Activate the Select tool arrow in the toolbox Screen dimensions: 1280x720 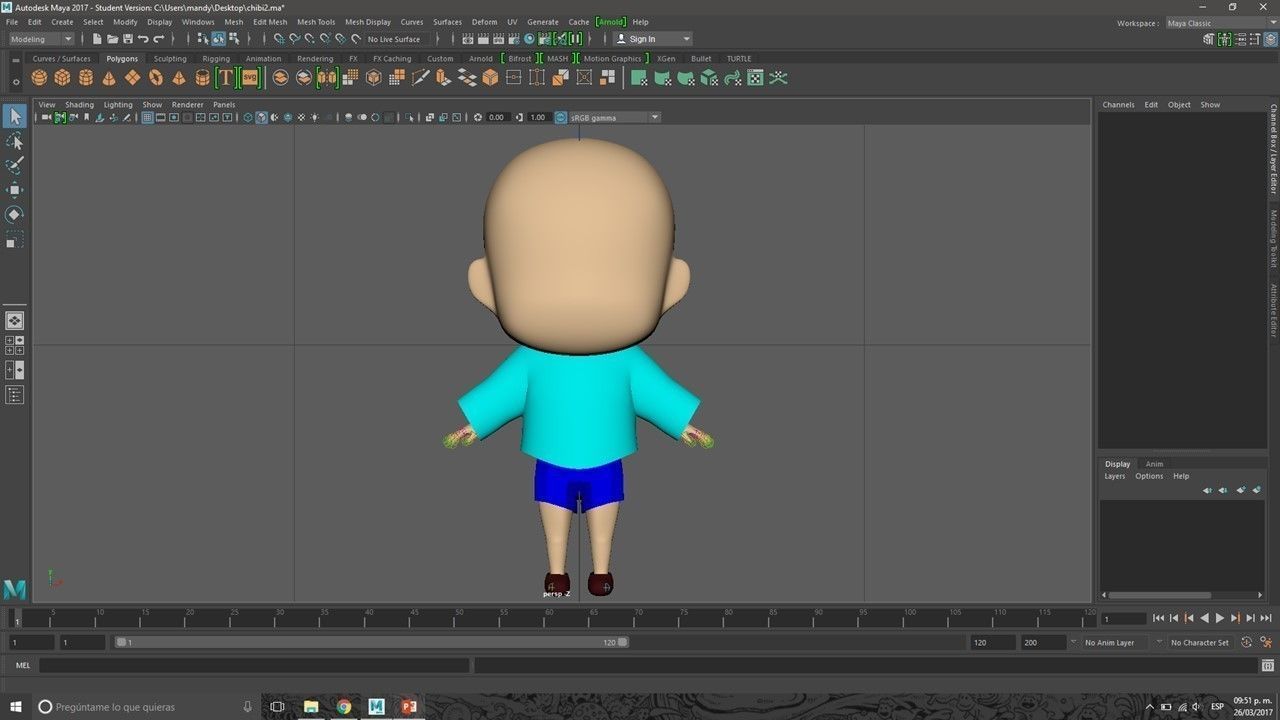pos(14,116)
